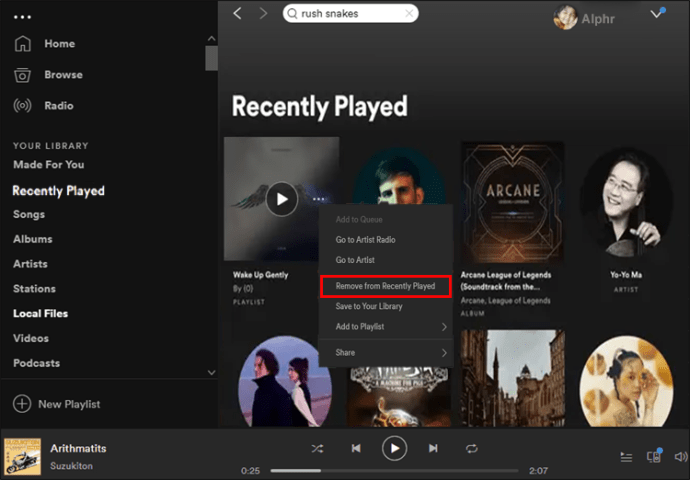The width and height of the screenshot is (690, 480).
Task: Skip to next track
Action: coord(433,448)
